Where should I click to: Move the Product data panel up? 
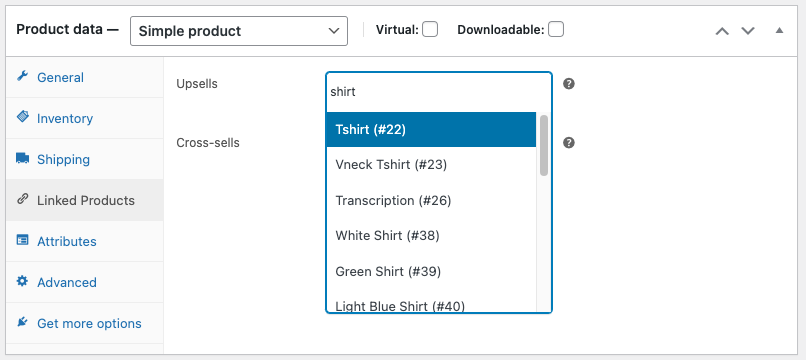point(722,31)
